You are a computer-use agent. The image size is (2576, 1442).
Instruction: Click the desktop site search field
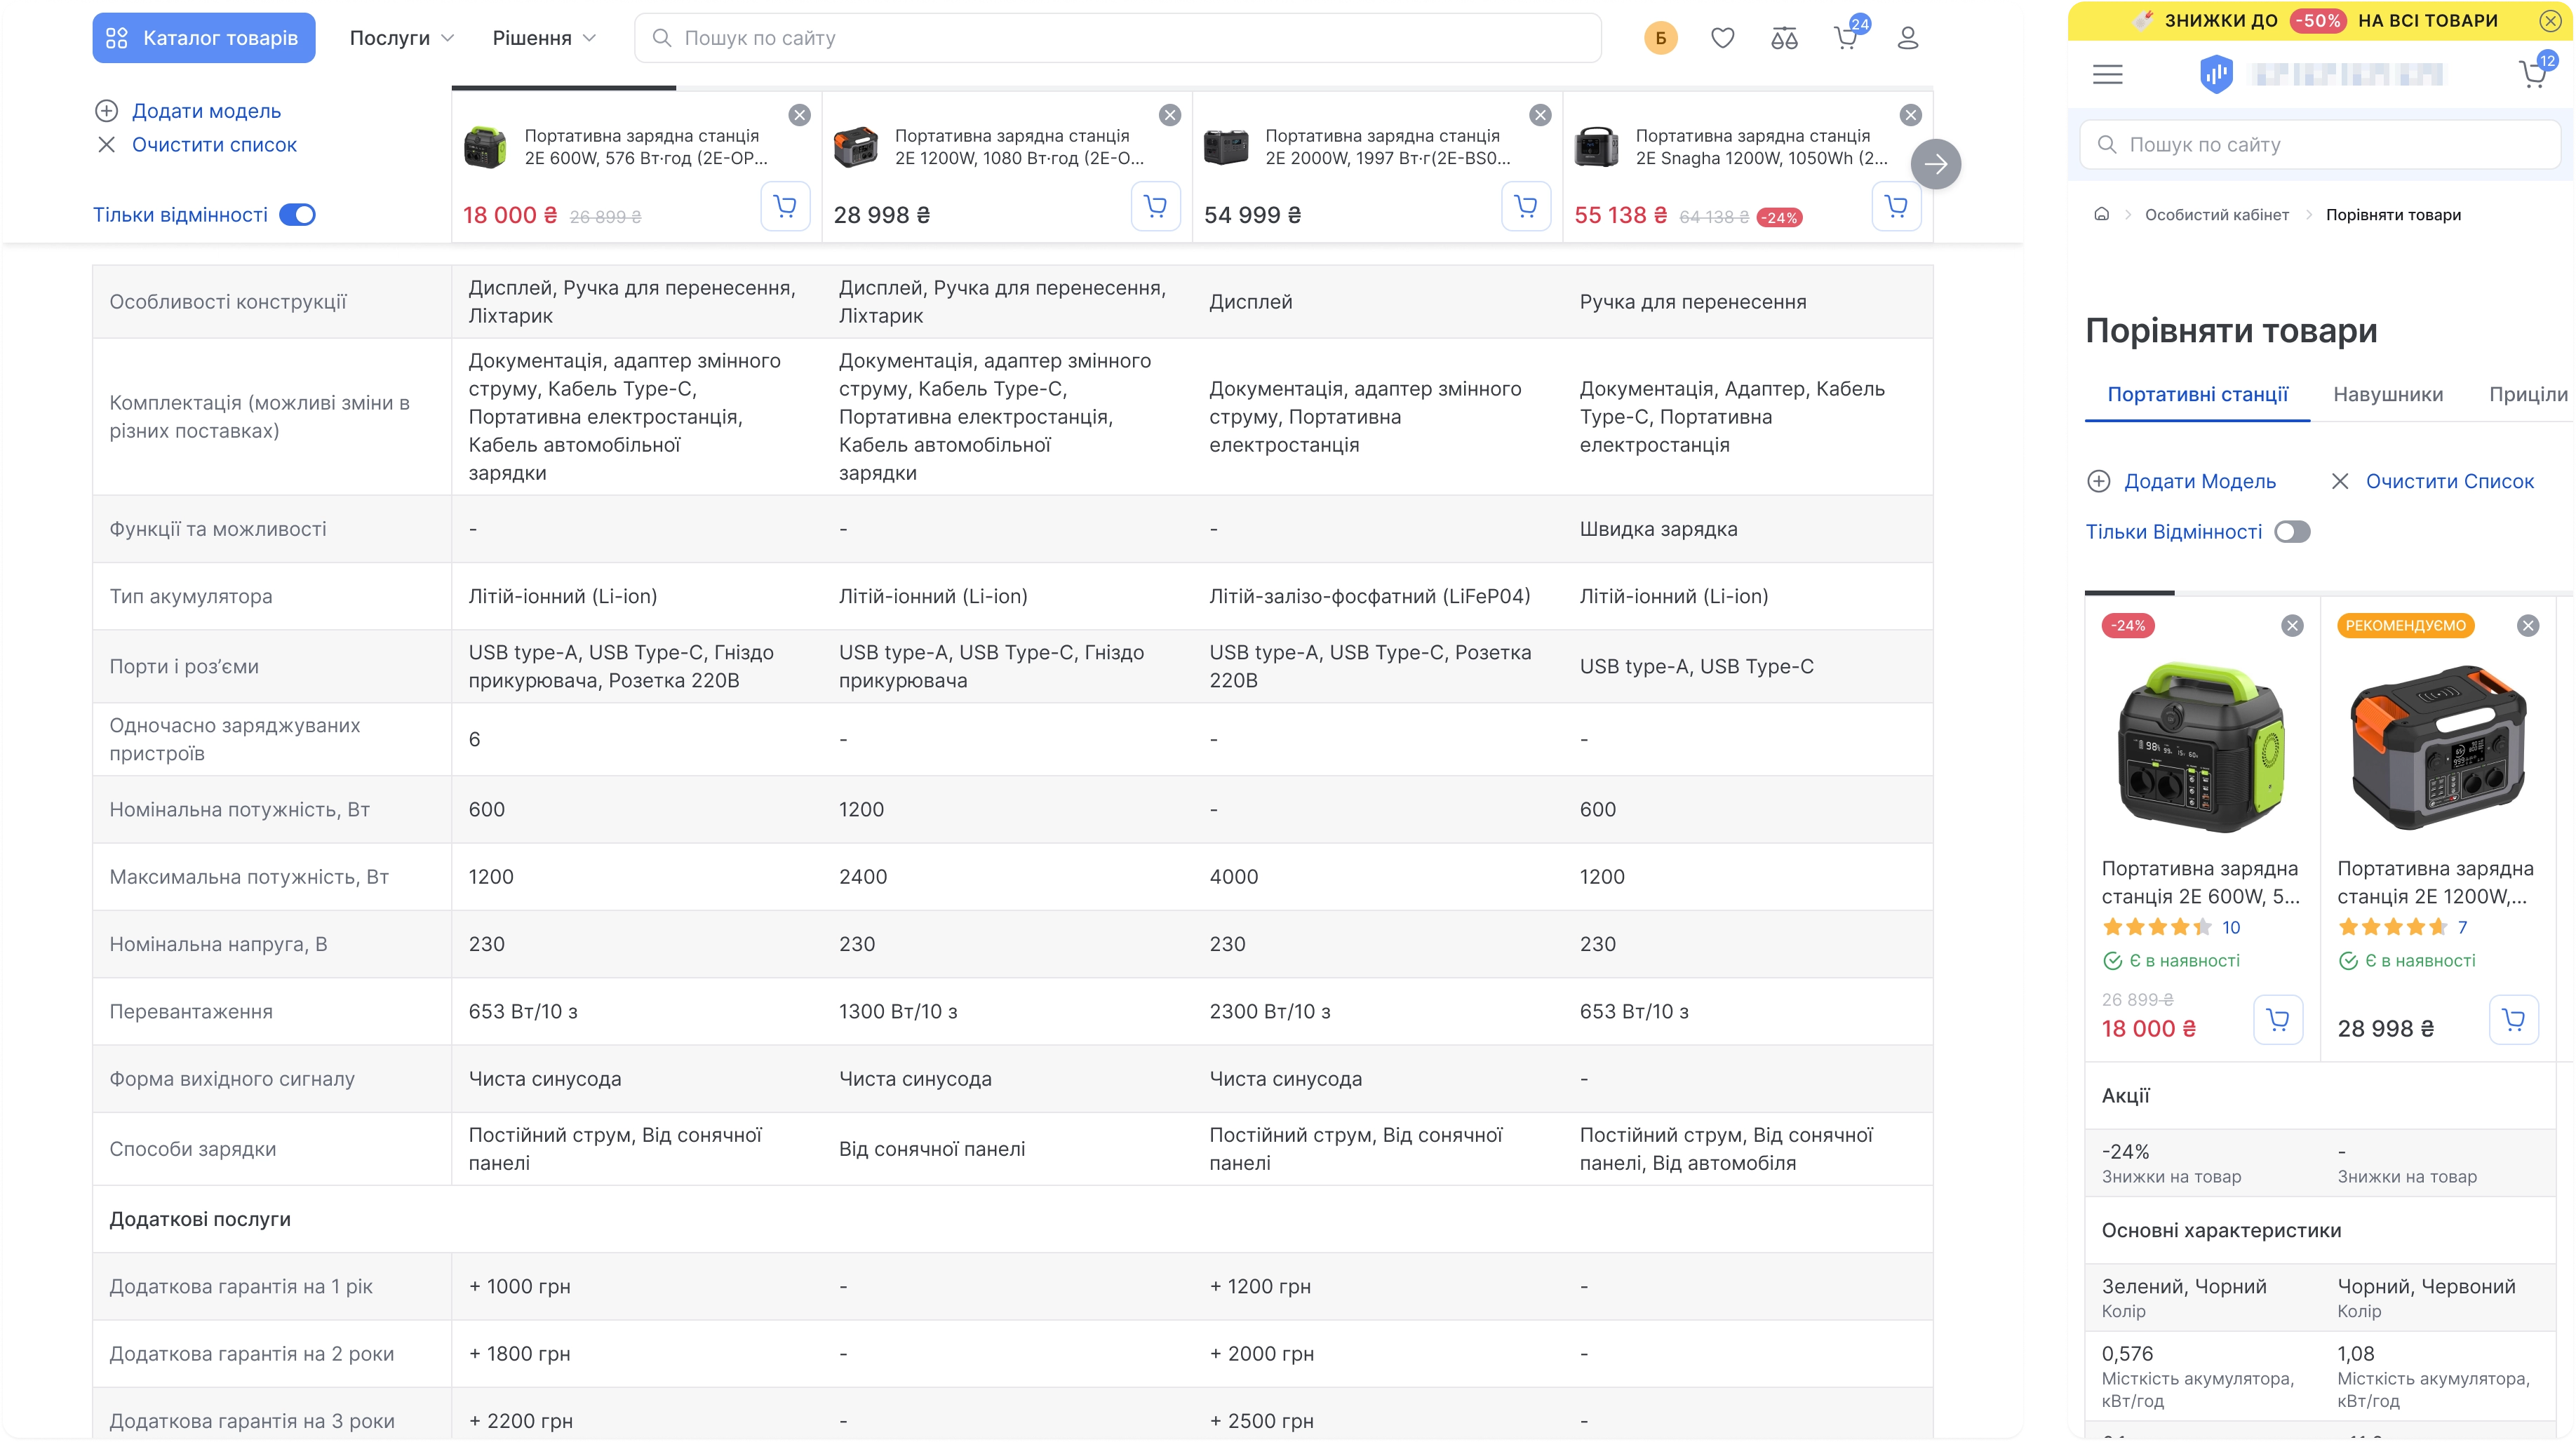[x=1117, y=38]
